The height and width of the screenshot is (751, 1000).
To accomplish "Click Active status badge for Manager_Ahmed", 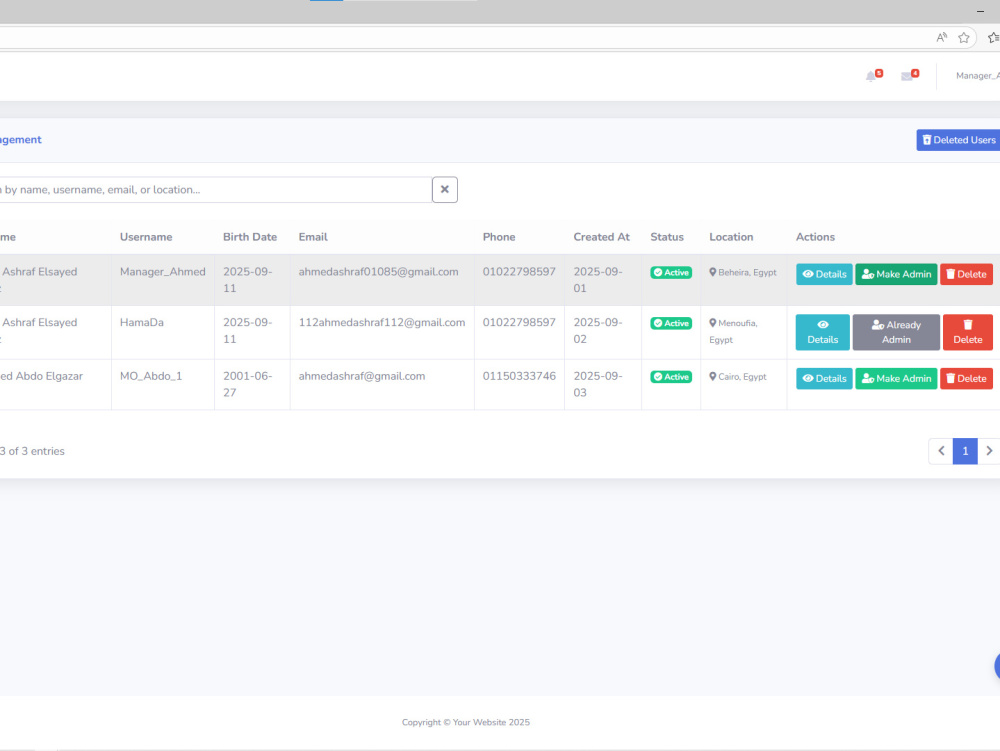I will 671,272.
